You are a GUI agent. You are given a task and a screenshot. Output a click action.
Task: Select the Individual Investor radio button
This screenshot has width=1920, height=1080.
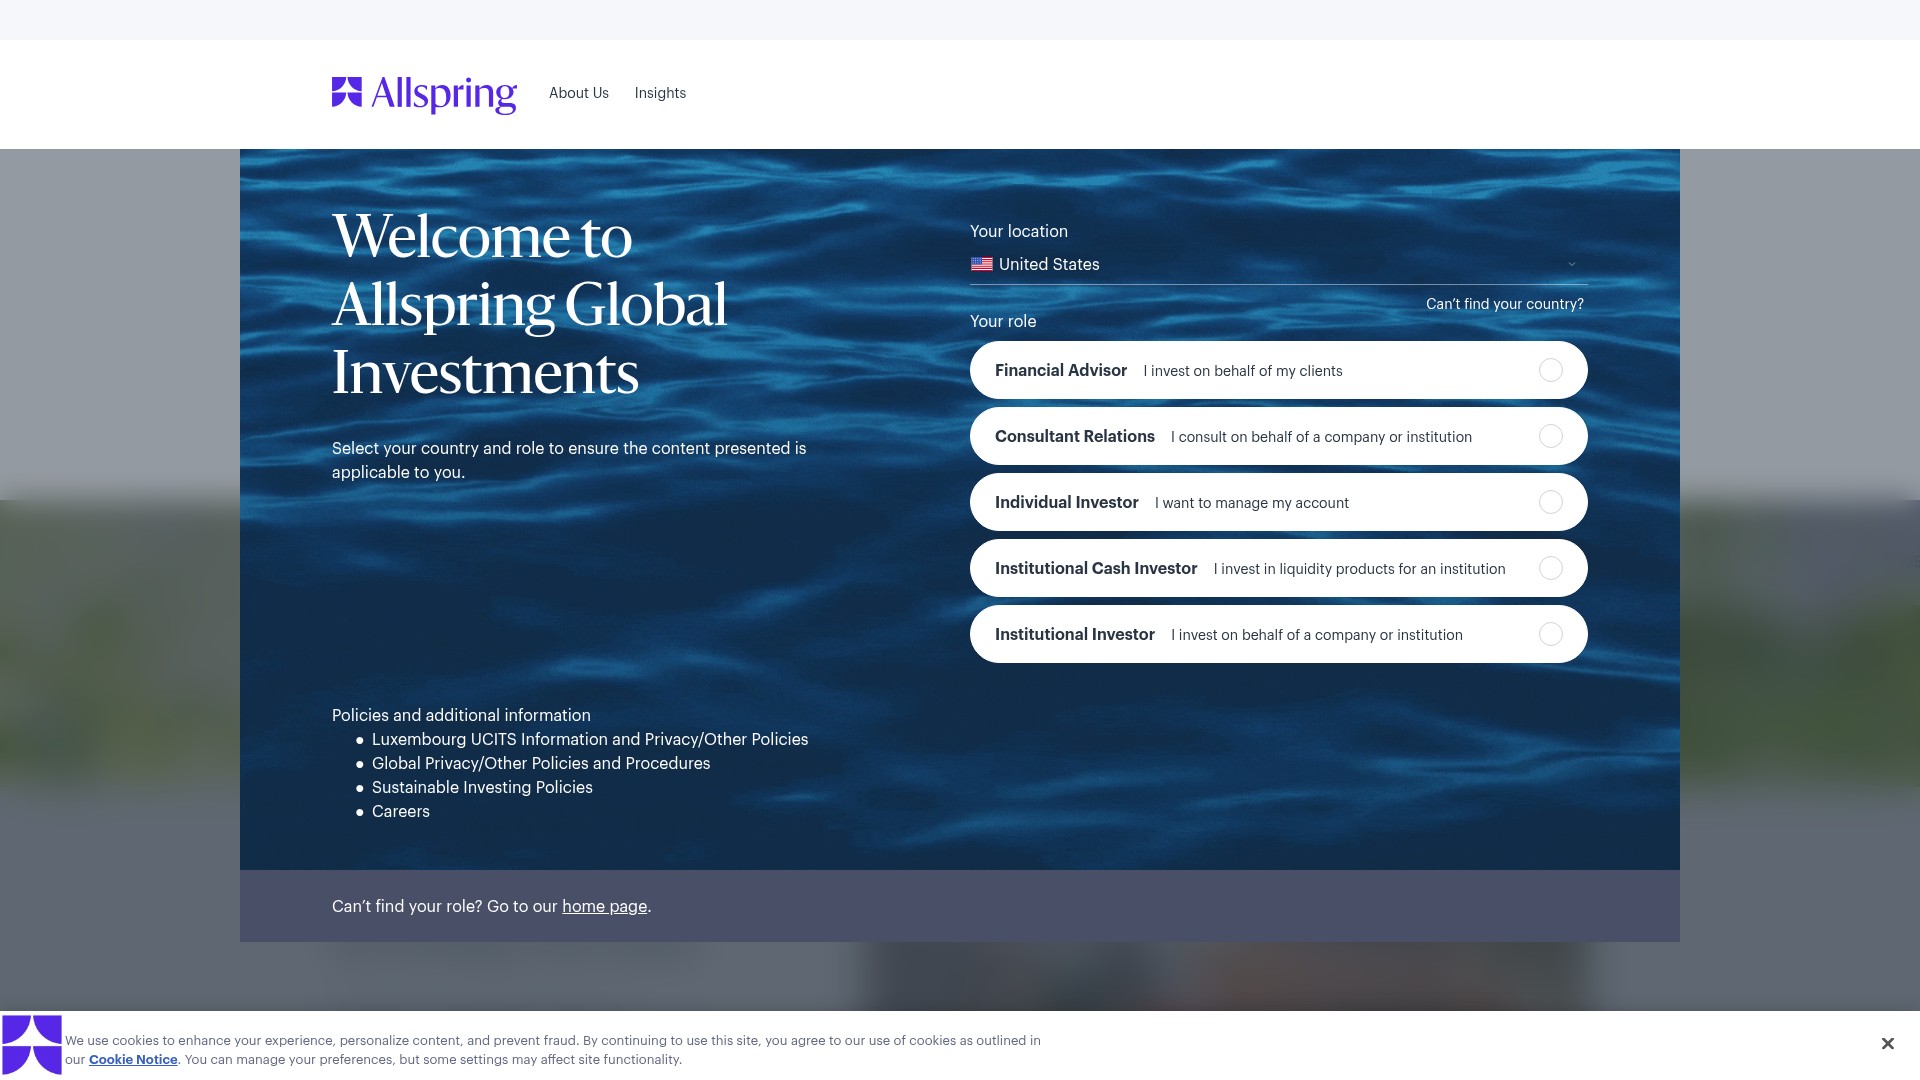point(1551,502)
